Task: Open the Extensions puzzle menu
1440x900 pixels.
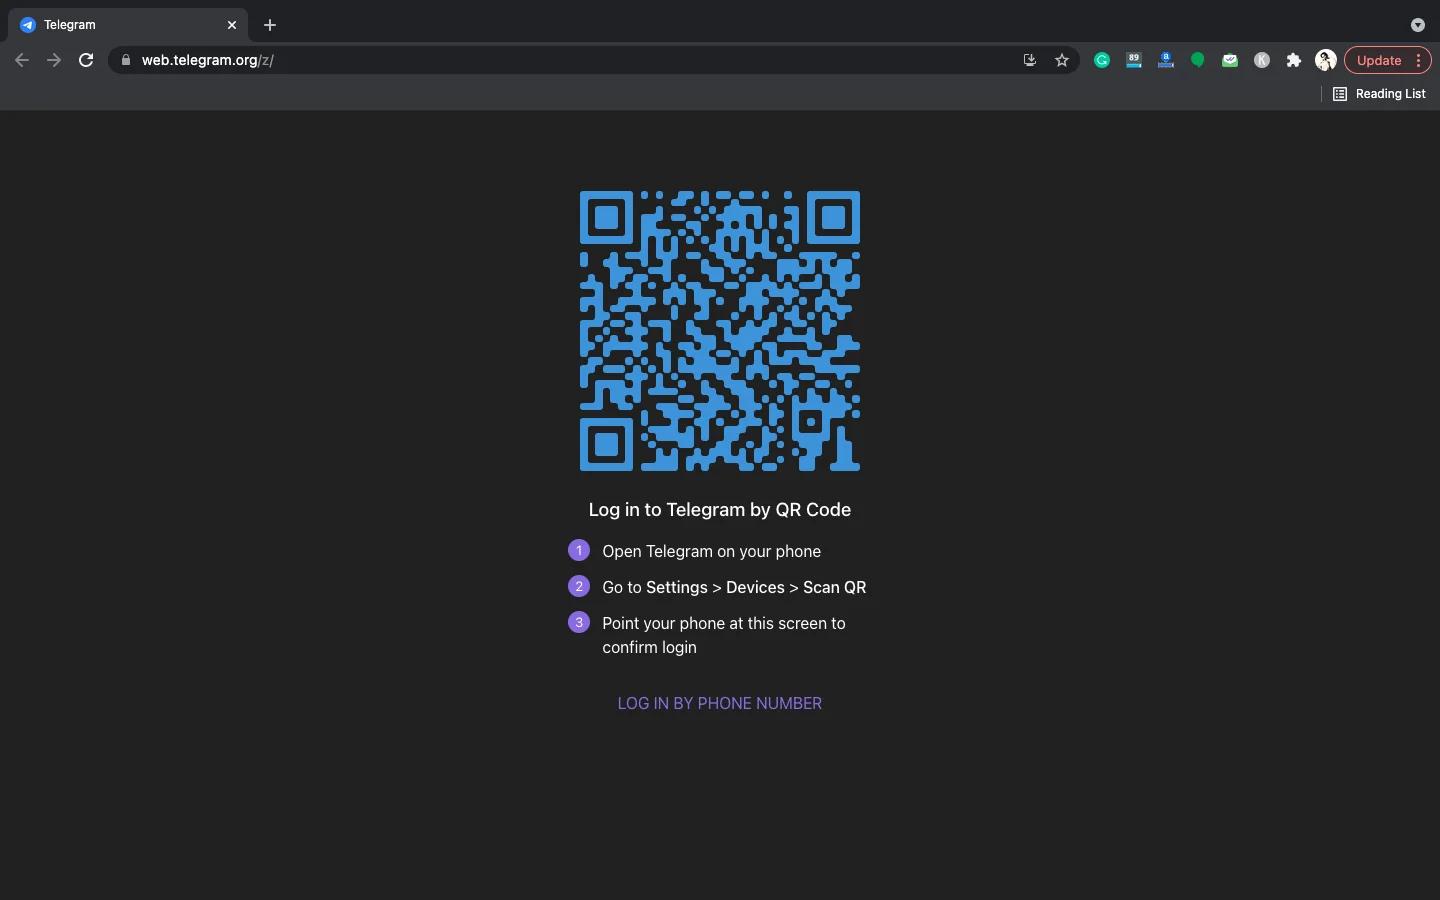Action: pyautogui.click(x=1294, y=60)
